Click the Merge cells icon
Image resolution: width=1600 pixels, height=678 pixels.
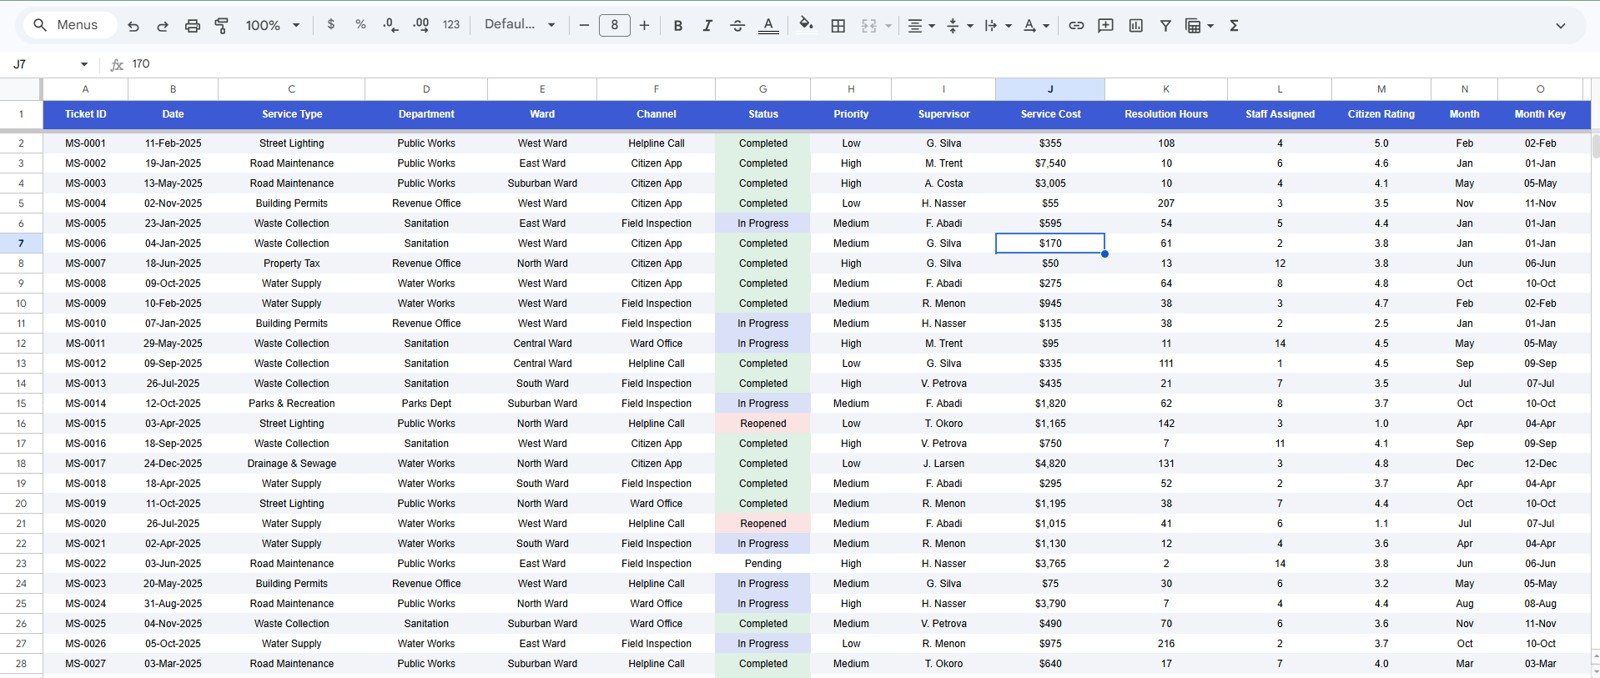(x=868, y=25)
